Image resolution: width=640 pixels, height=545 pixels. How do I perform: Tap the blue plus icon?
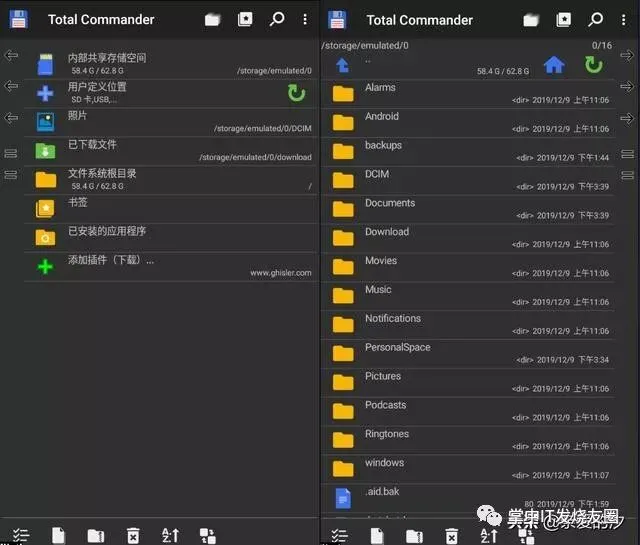click(x=45, y=93)
